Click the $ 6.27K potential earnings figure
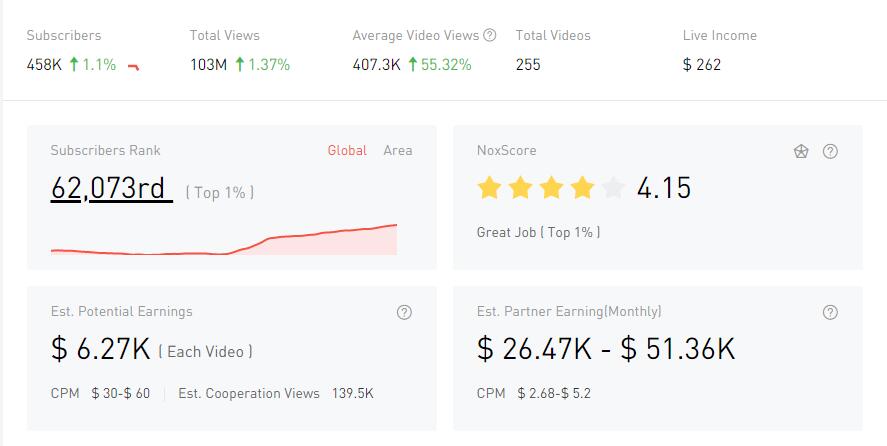 tap(100, 349)
